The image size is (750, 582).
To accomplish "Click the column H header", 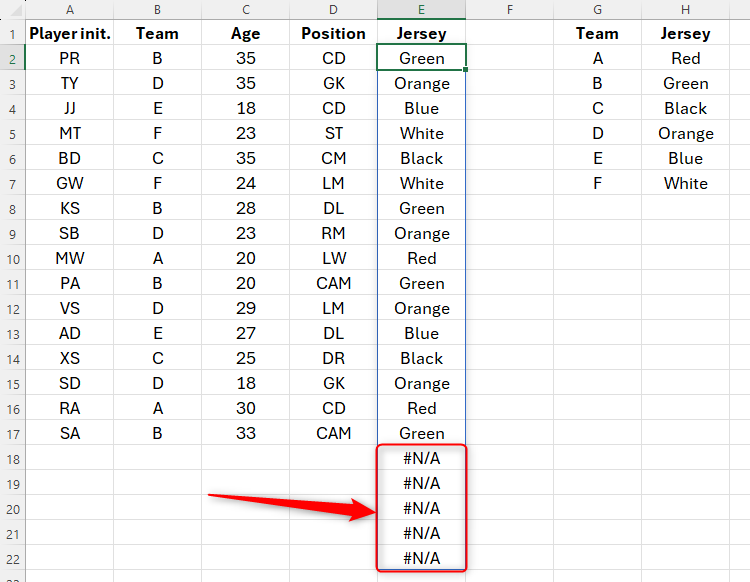I will point(685,9).
